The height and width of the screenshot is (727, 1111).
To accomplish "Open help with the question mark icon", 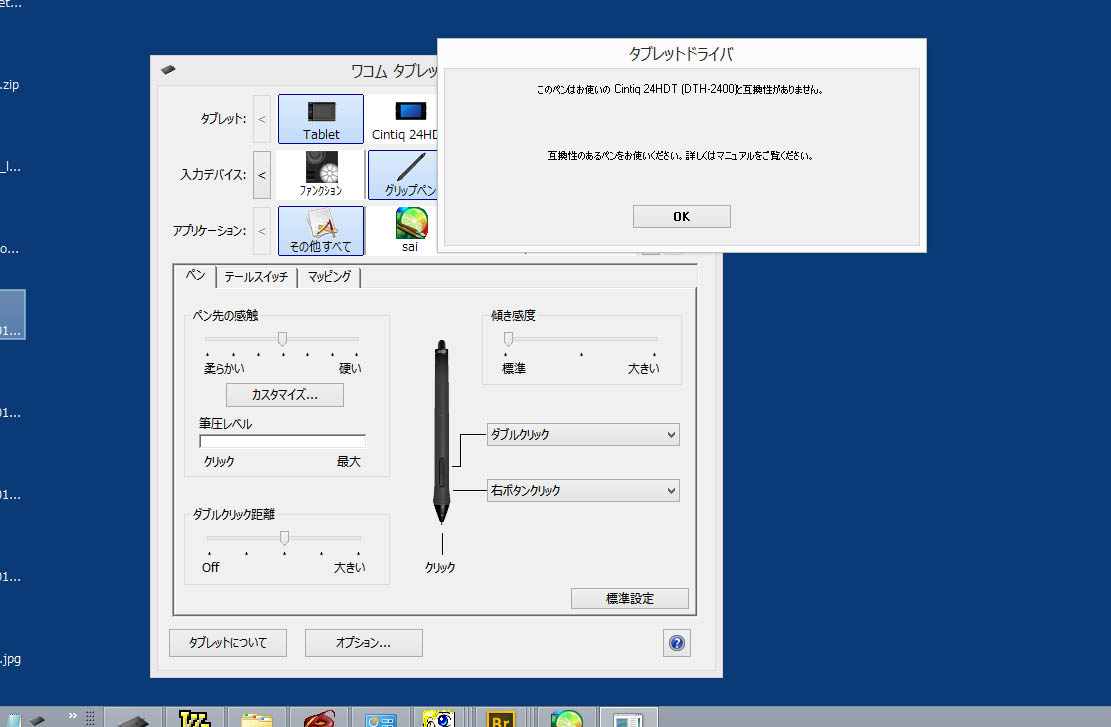I will 677,643.
